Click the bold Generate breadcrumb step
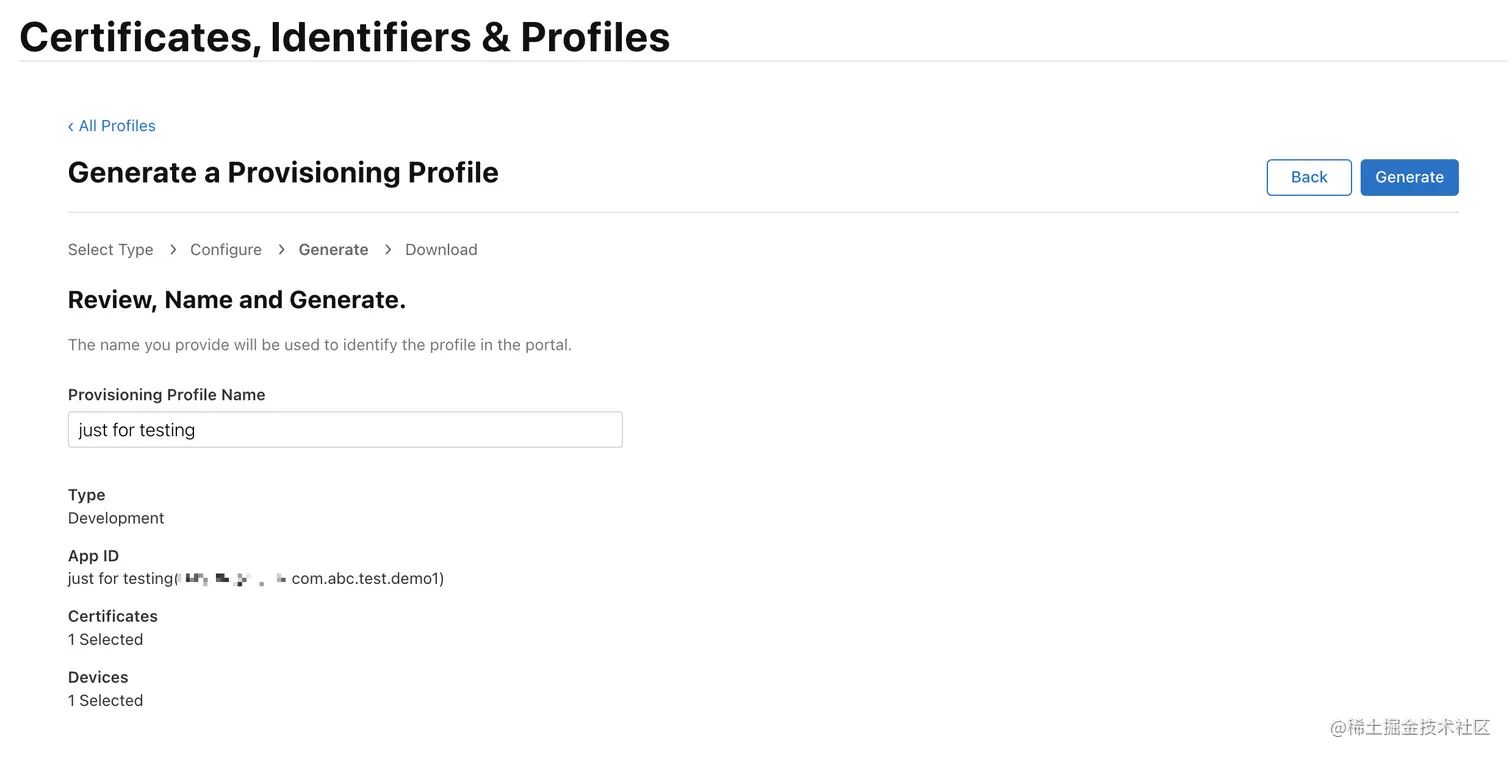 [x=333, y=250]
